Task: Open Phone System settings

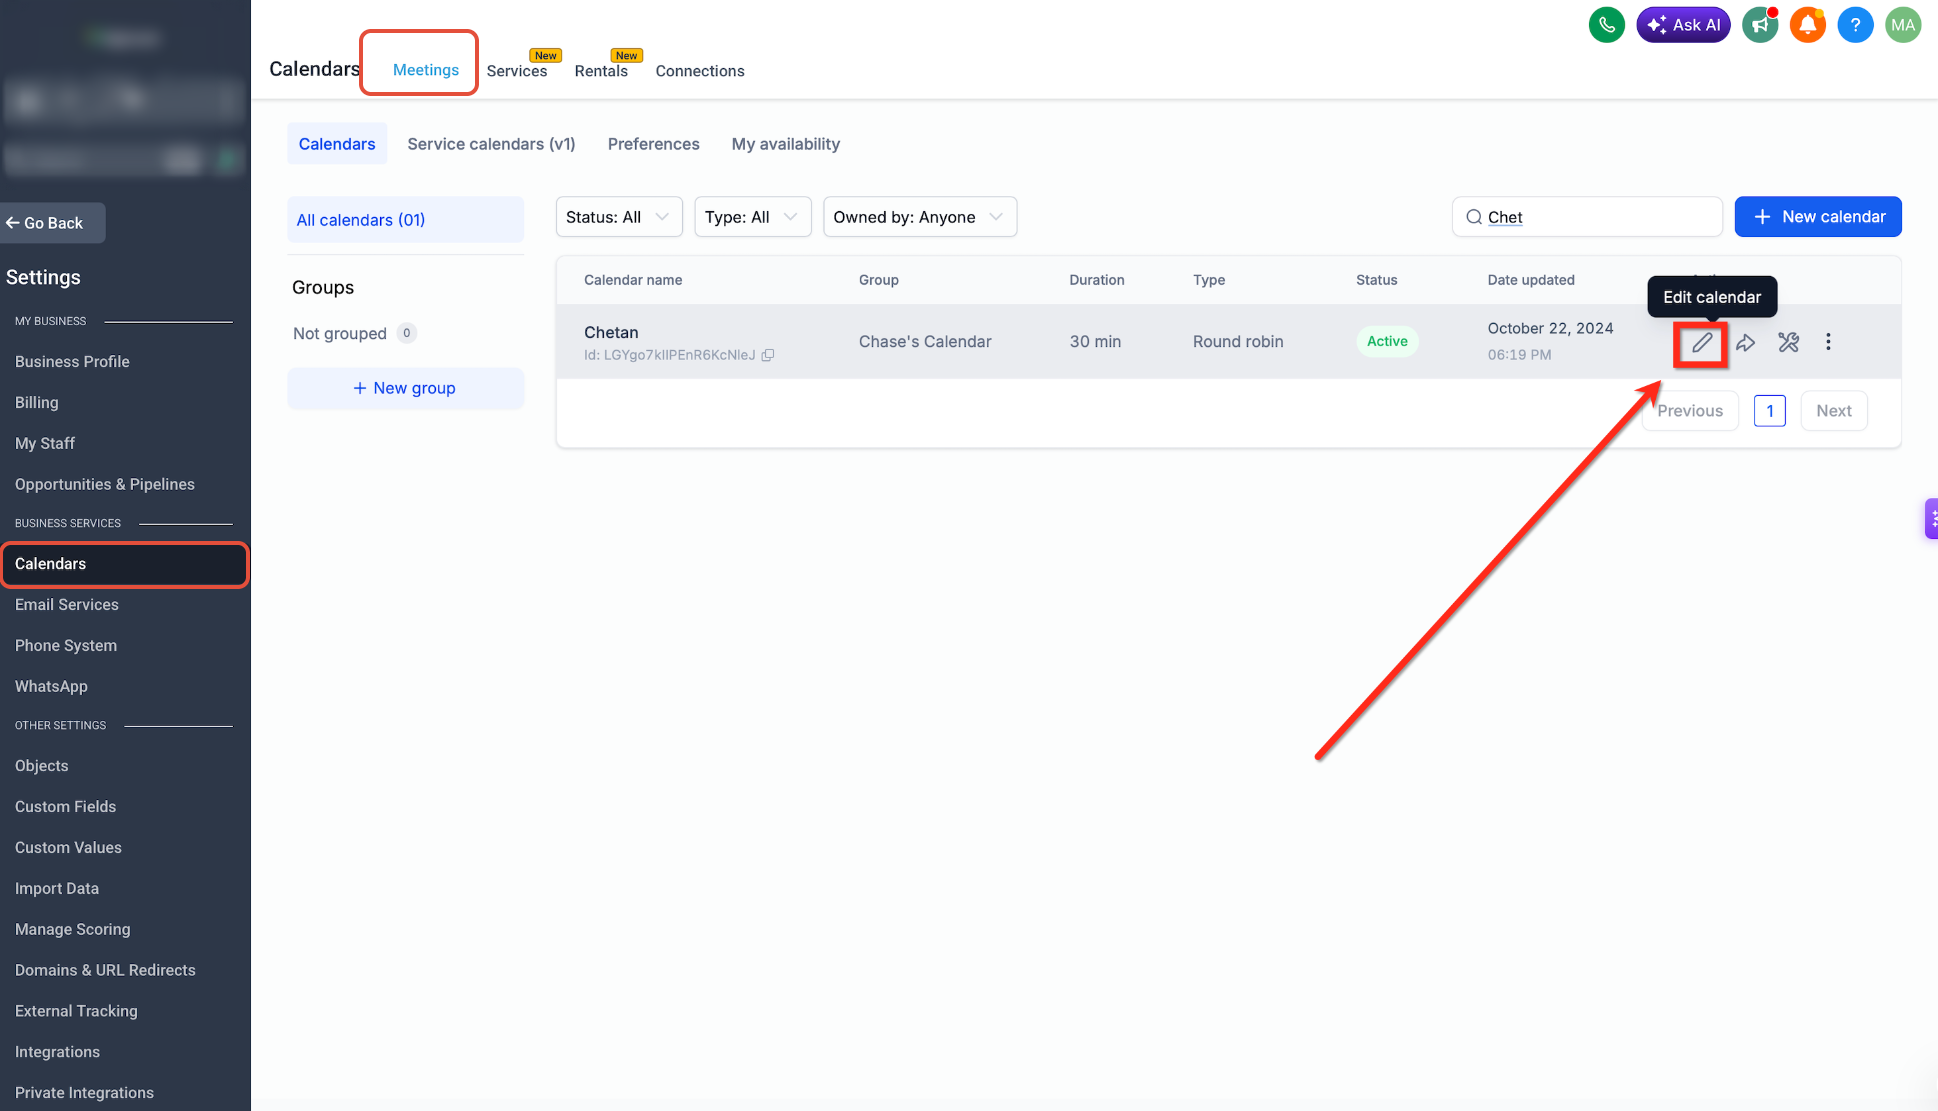Action: [66, 645]
